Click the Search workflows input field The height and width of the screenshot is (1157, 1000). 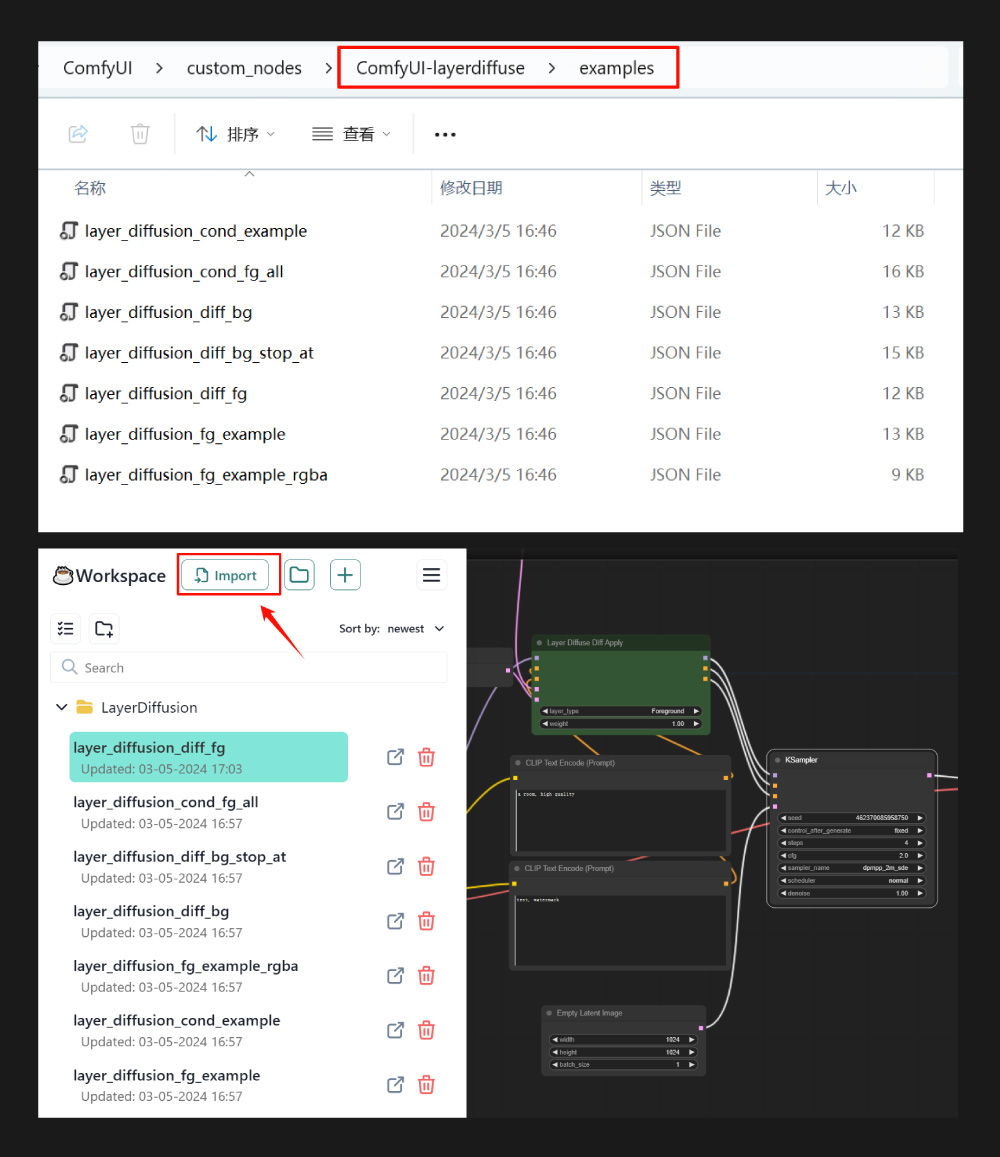pyautogui.click(x=249, y=668)
